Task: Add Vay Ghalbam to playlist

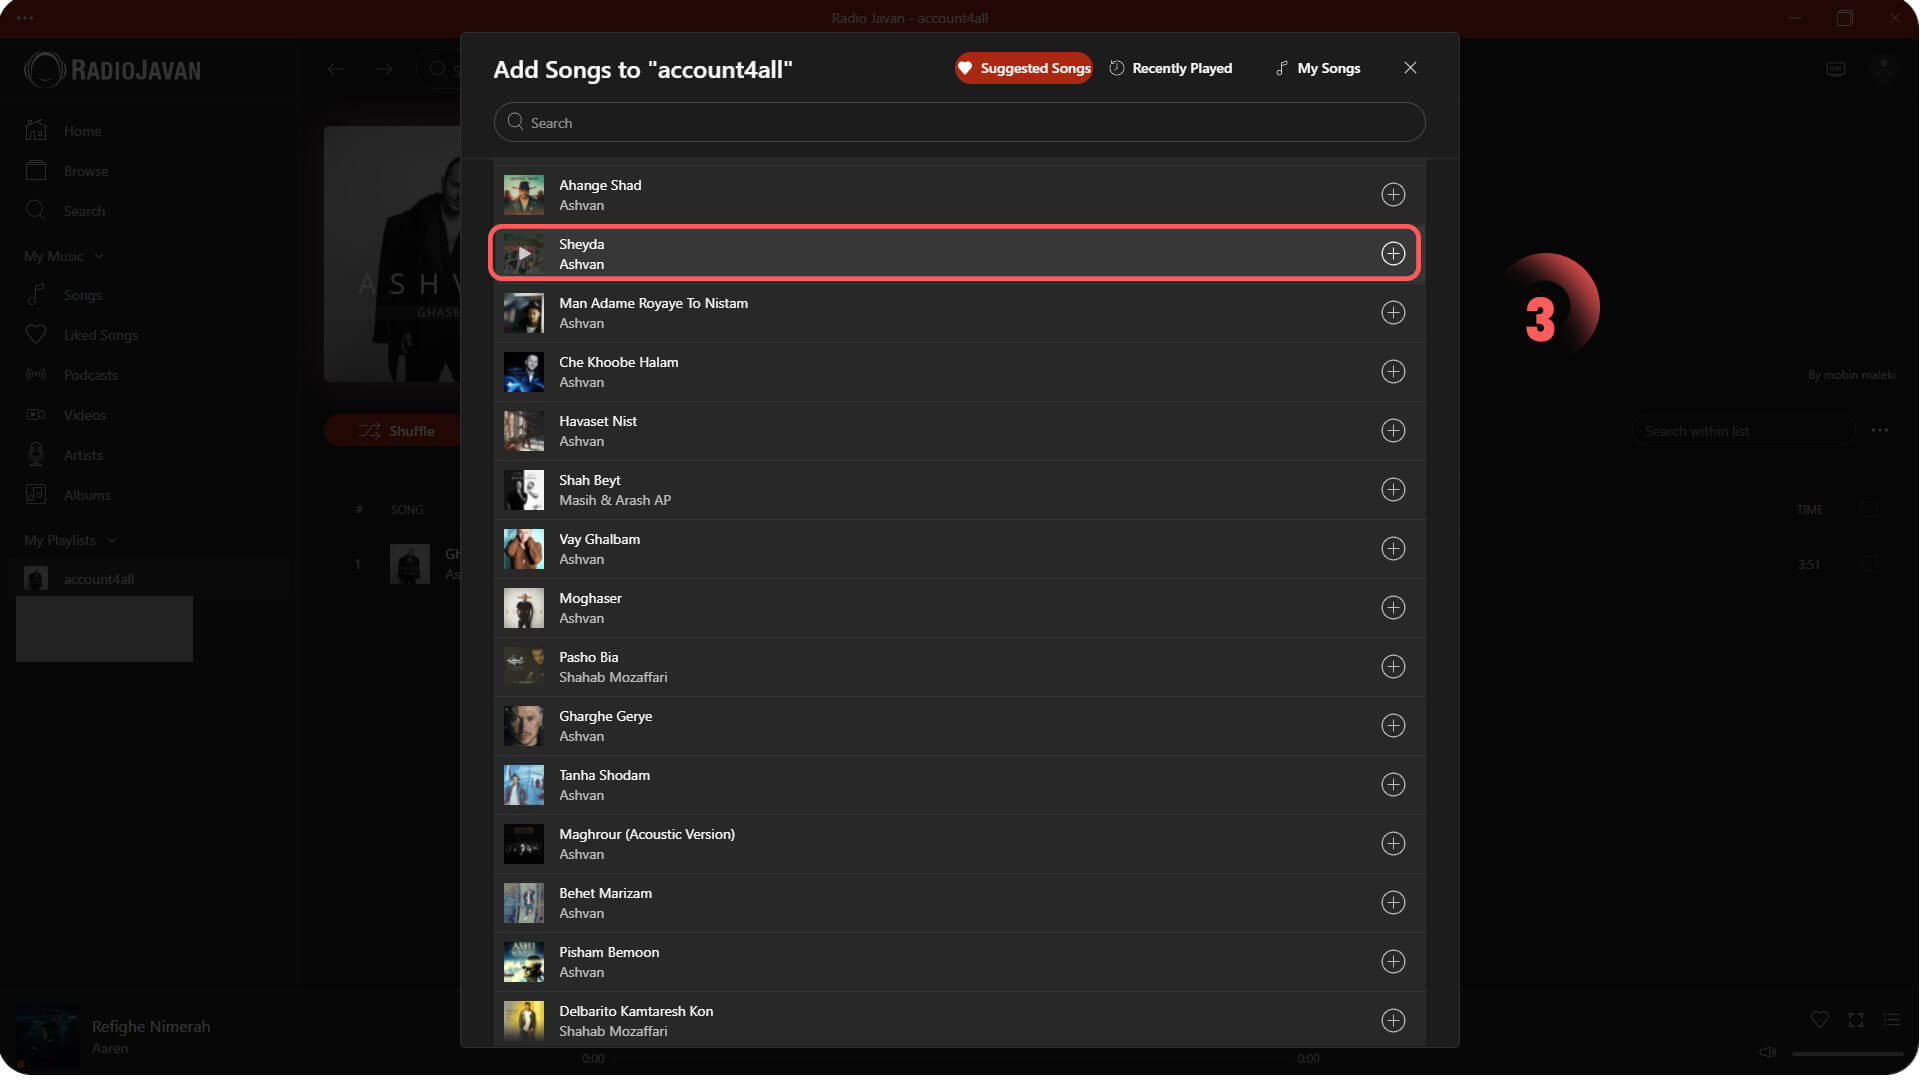Action: [1393, 549]
